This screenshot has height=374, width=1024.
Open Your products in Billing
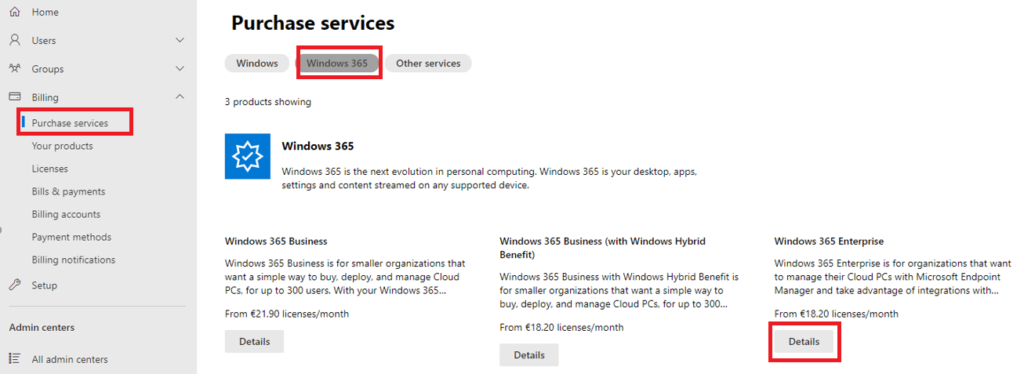click(62, 146)
